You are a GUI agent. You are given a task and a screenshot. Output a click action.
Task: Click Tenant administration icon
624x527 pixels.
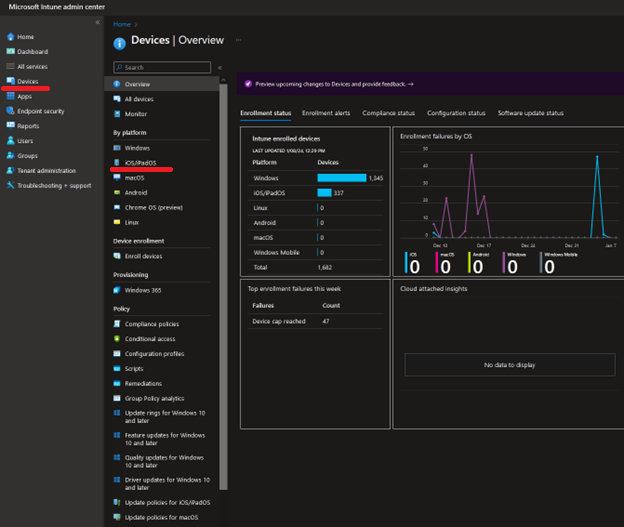11,170
